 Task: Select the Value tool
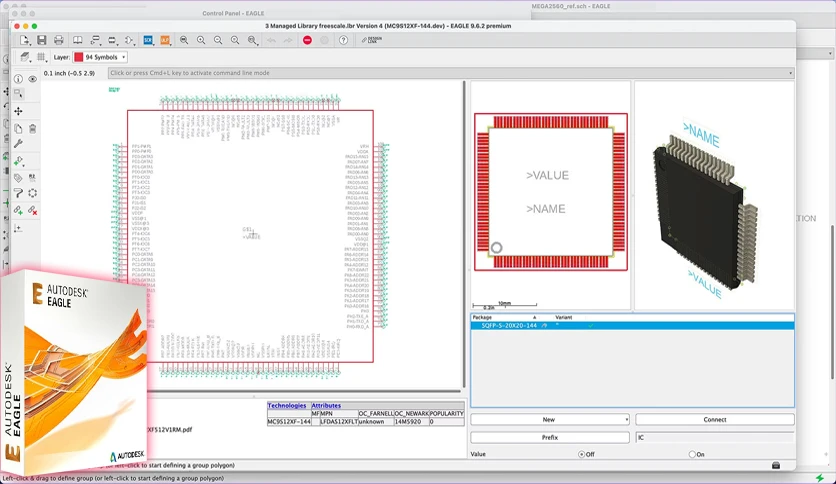tap(33, 178)
